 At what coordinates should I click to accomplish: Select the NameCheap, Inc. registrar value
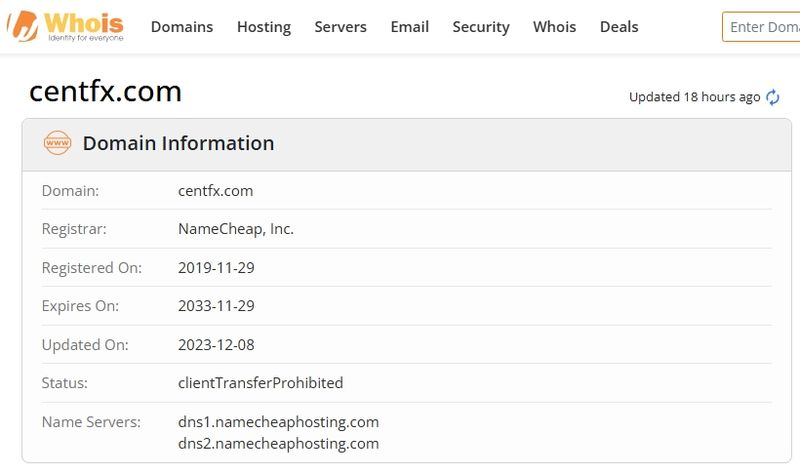point(236,229)
